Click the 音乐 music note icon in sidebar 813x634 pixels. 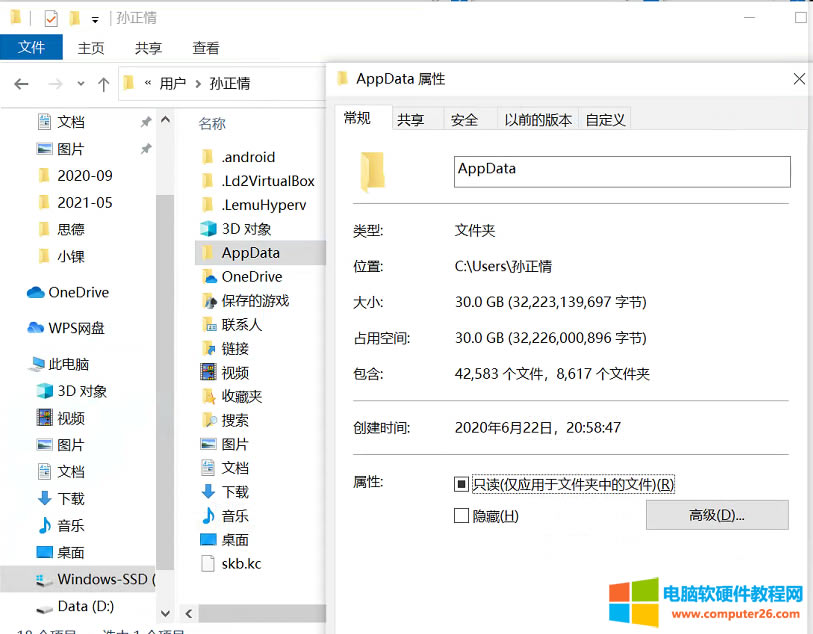point(44,525)
